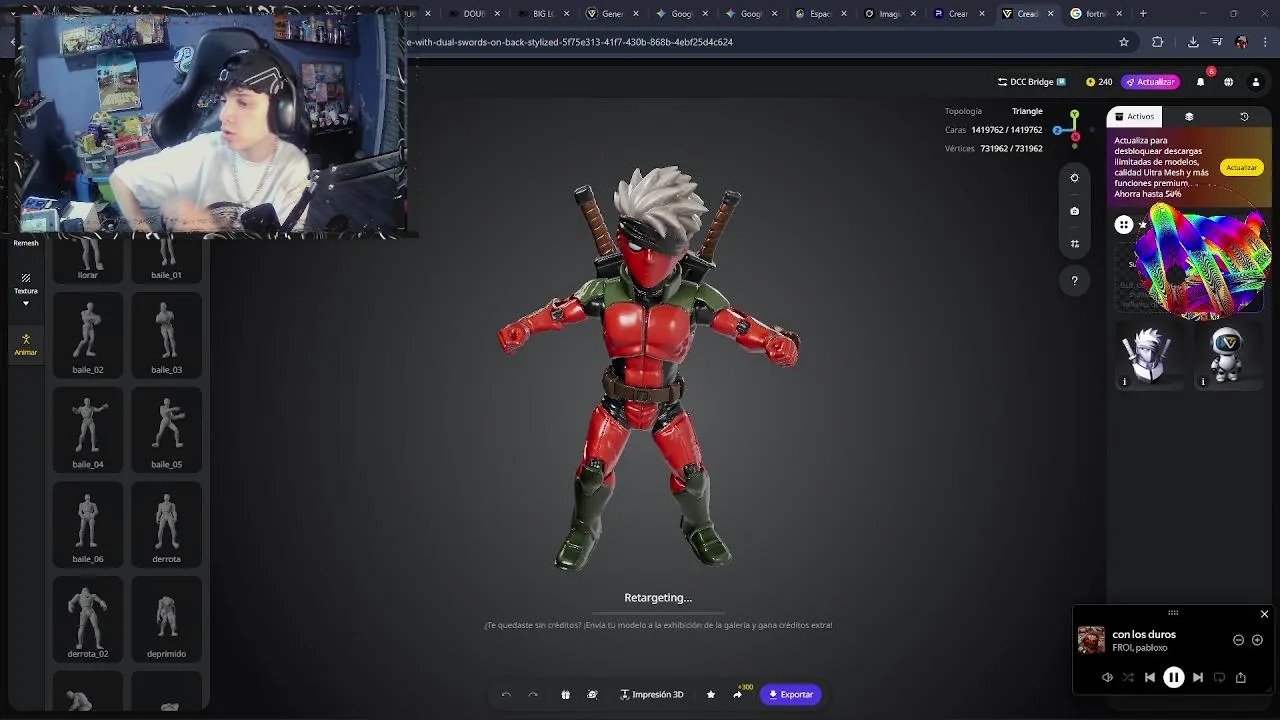Click the Impresión 3D button
The width and height of the screenshot is (1280, 720).
(652, 694)
